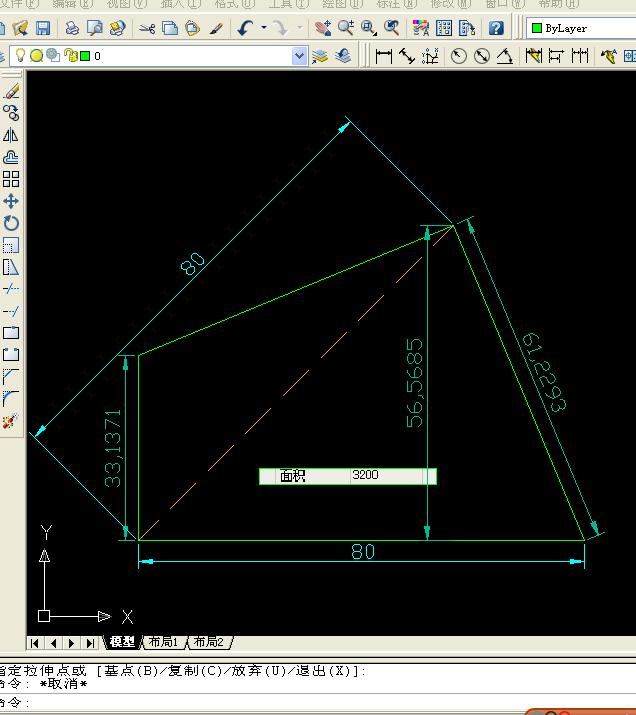Click the Print icon
The image size is (636, 715).
[x=72, y=28]
